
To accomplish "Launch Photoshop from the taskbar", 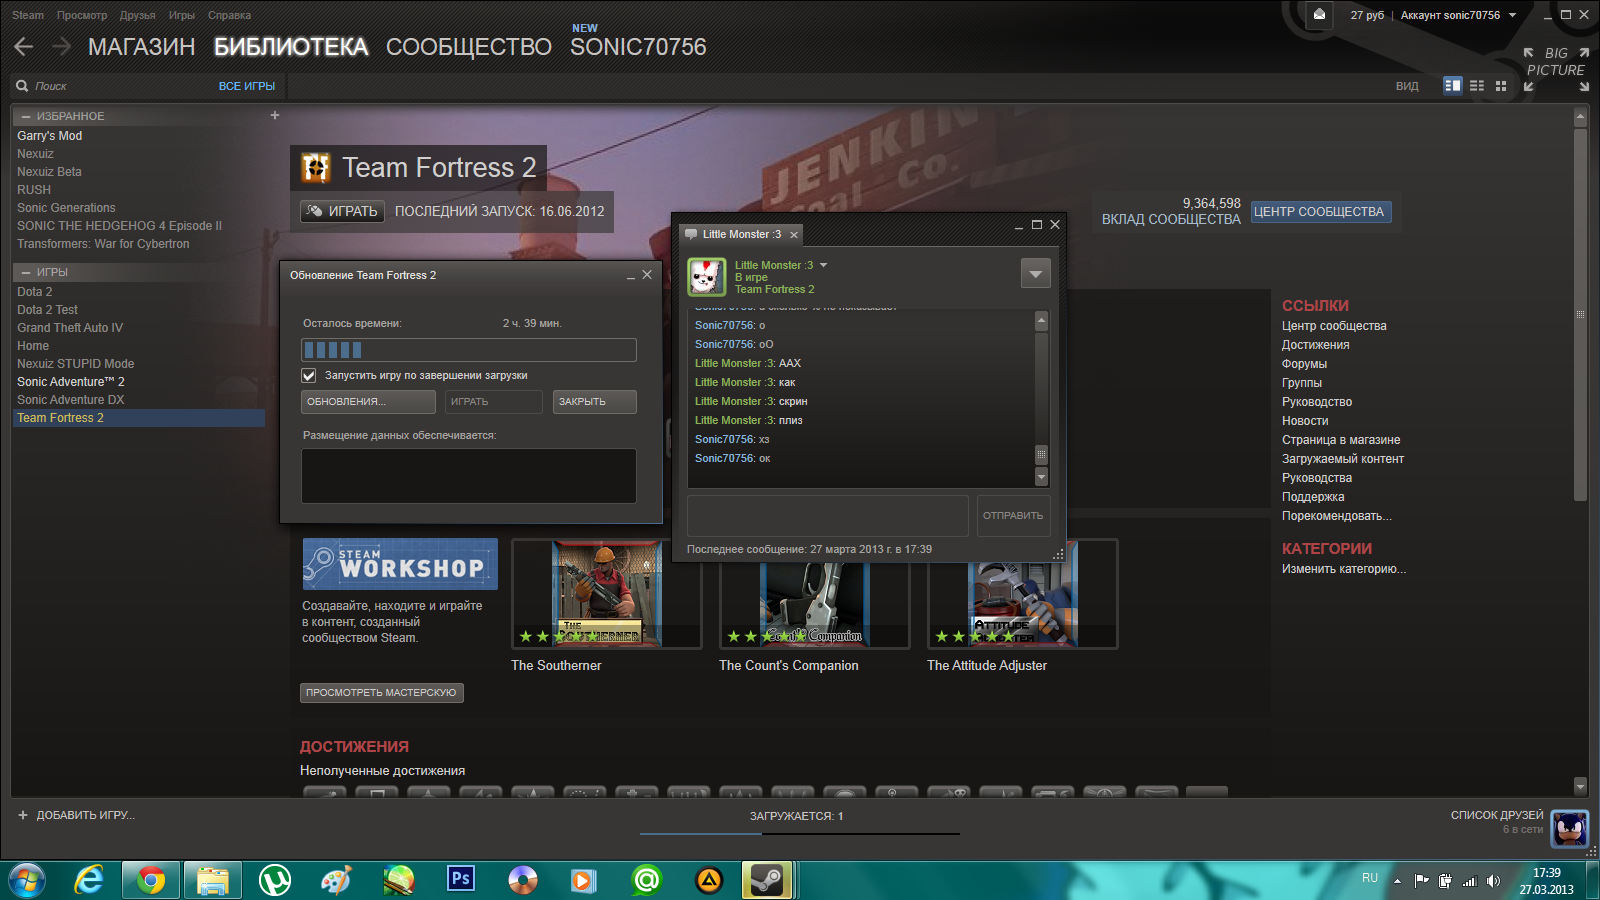I will [x=461, y=879].
